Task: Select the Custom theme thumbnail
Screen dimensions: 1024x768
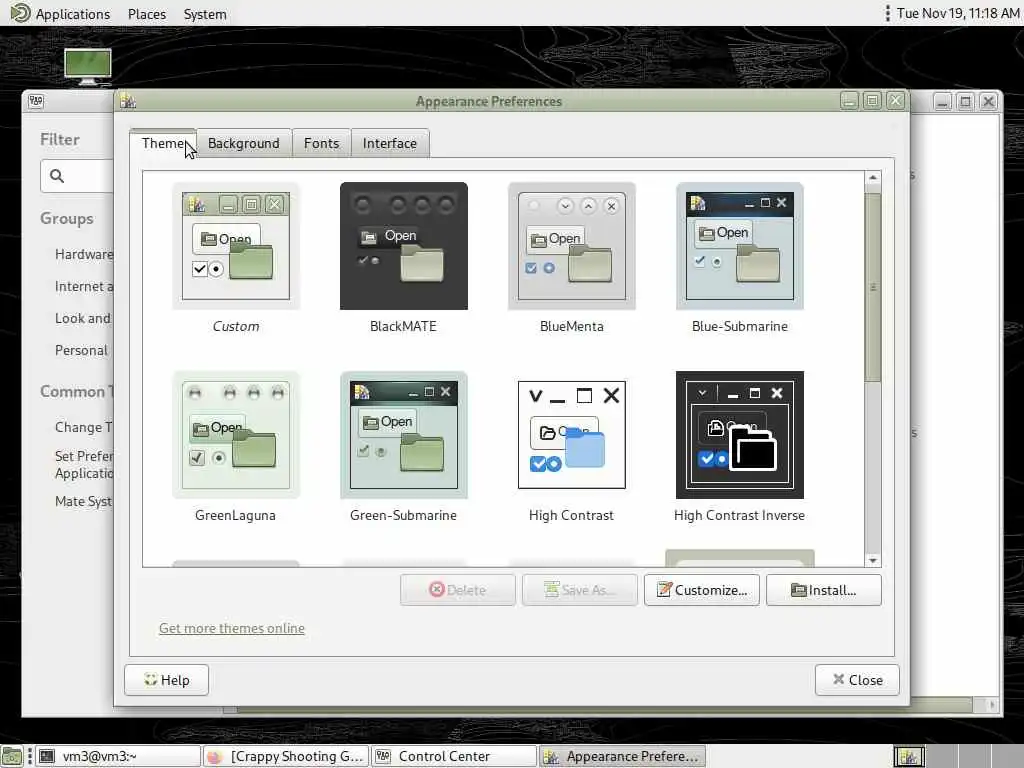Action: tap(236, 246)
